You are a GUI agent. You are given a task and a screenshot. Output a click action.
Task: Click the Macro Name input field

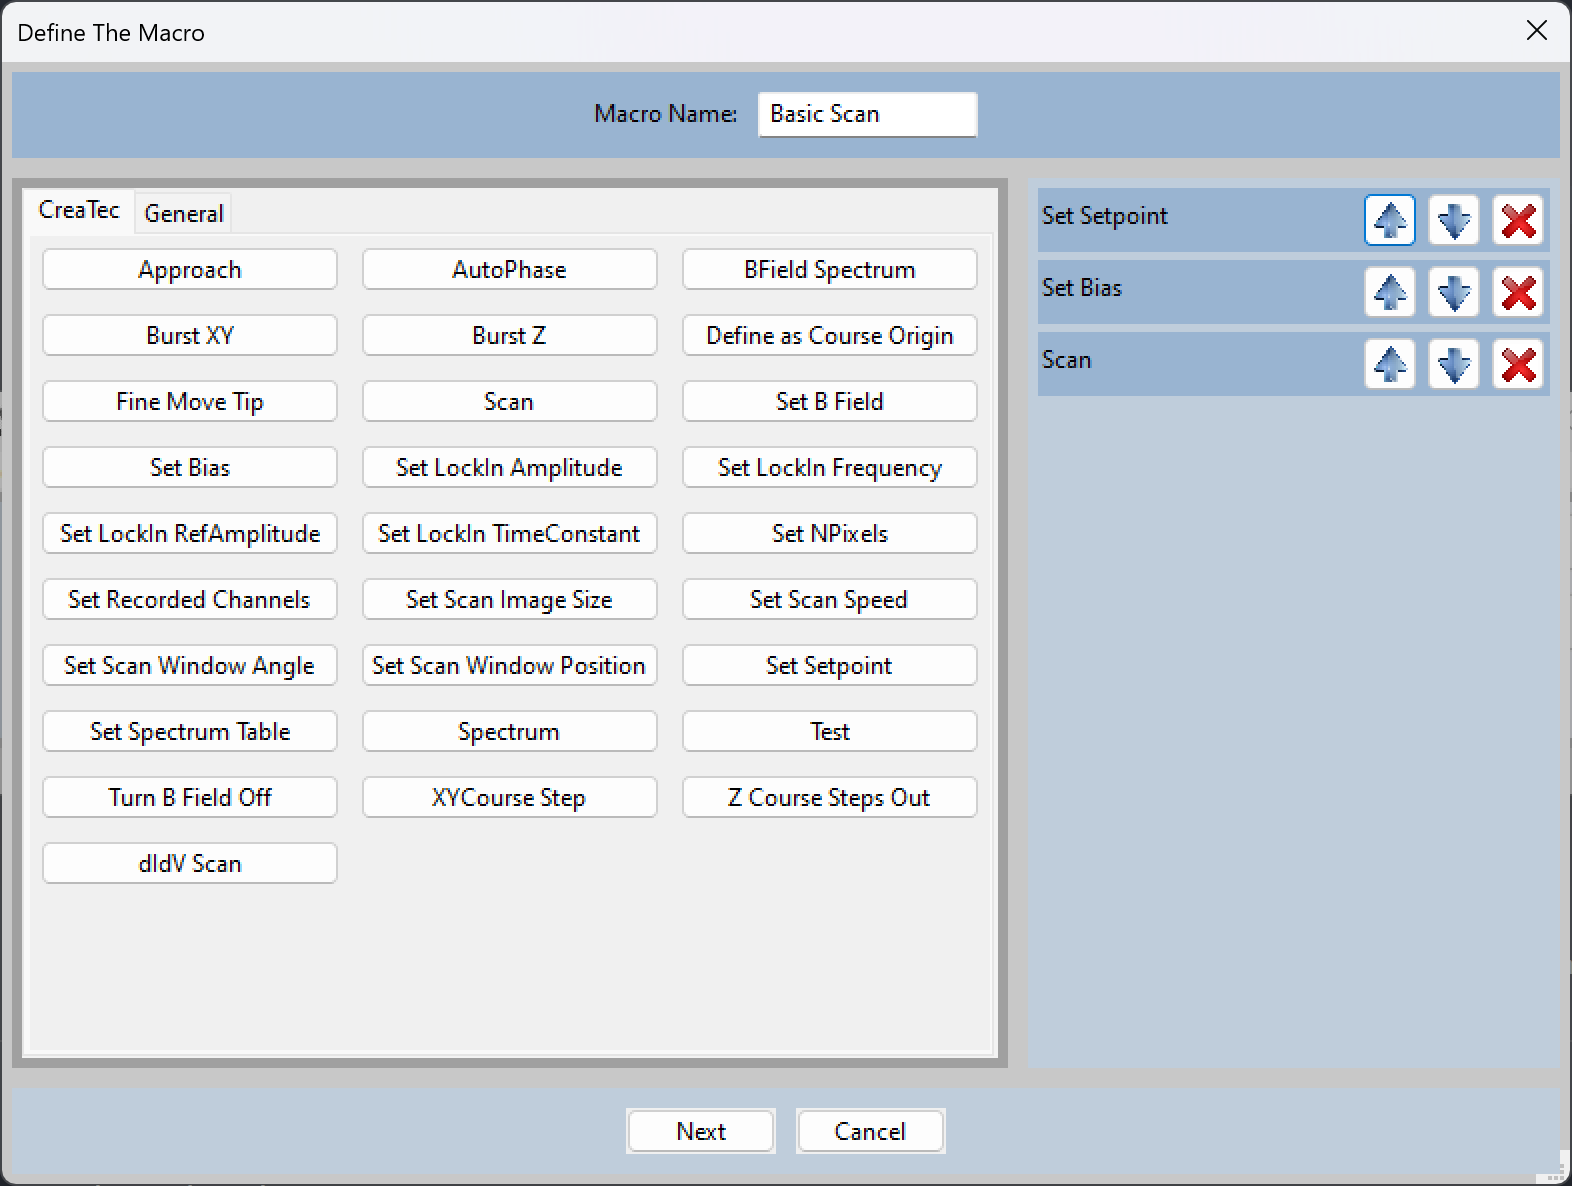(x=867, y=114)
